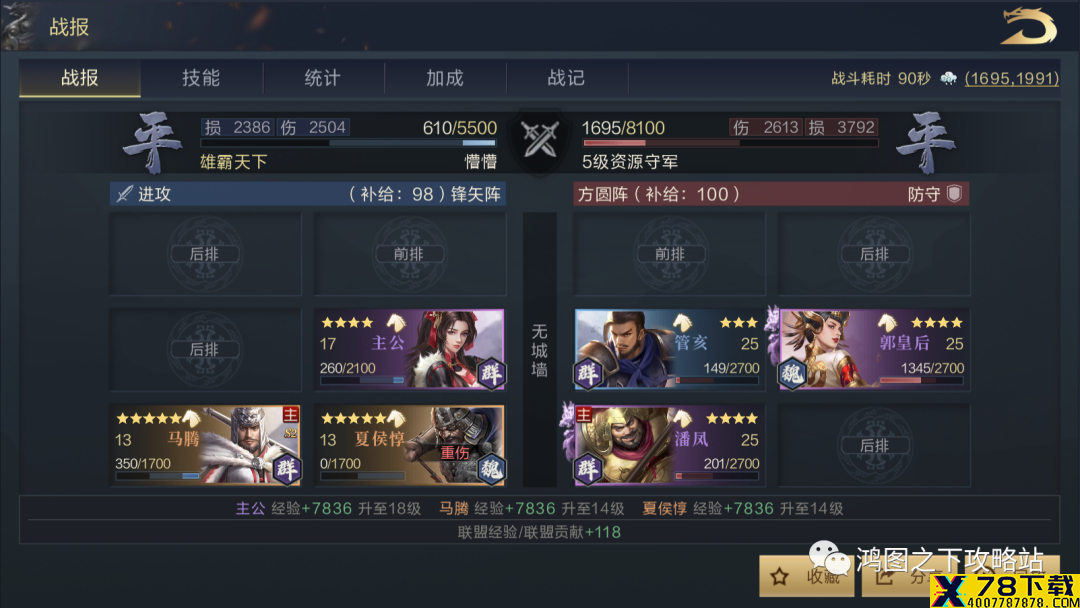Open the 战记 tab
The width and height of the screenshot is (1080, 608).
(x=567, y=78)
